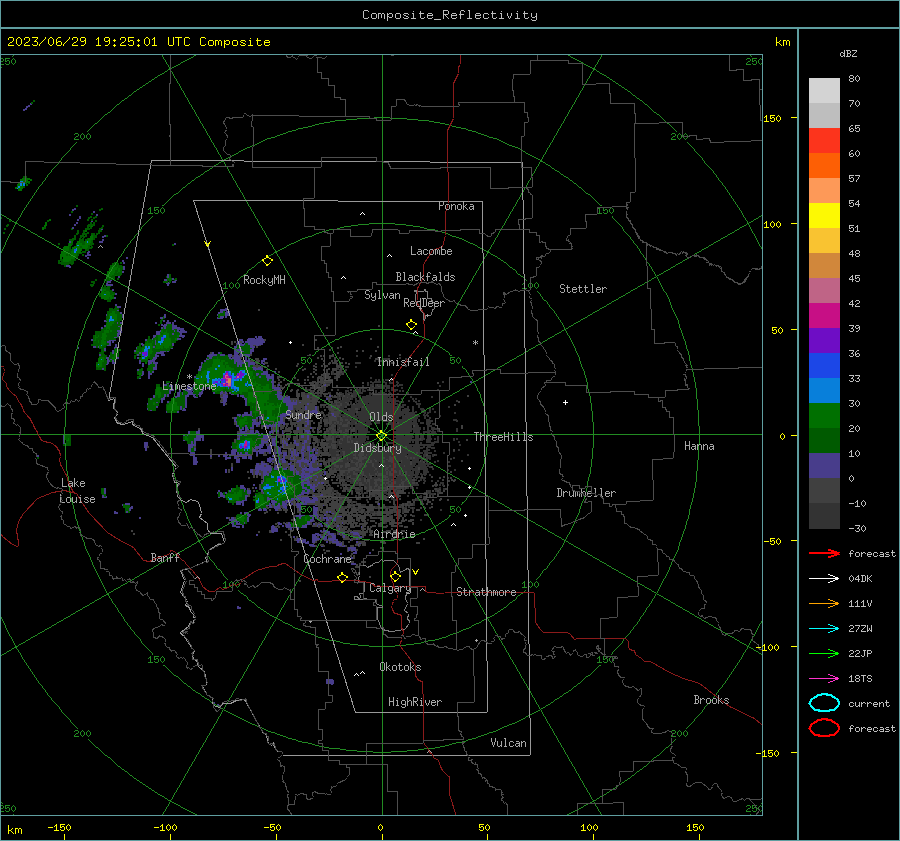This screenshot has width=900, height=841.
Task: Click the yellow diamond marker below Cochrane
Action: click(x=342, y=577)
